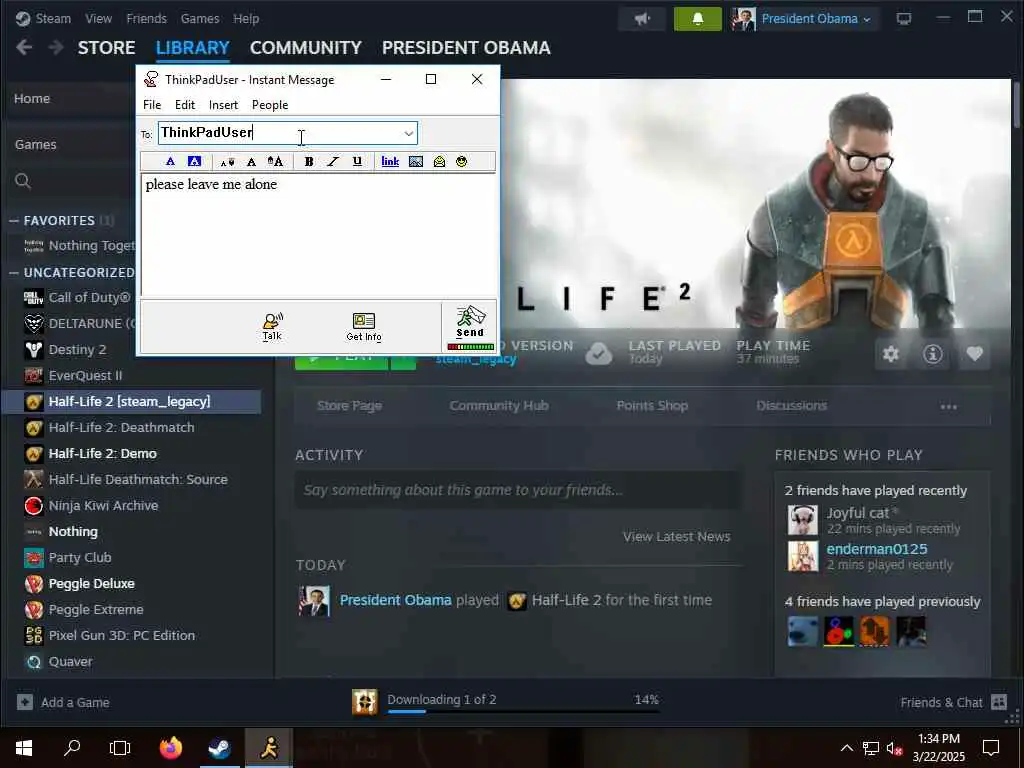Image resolution: width=1024 pixels, height=768 pixels.
Task: Click the download progress bar at 14%
Action: [x=523, y=712]
